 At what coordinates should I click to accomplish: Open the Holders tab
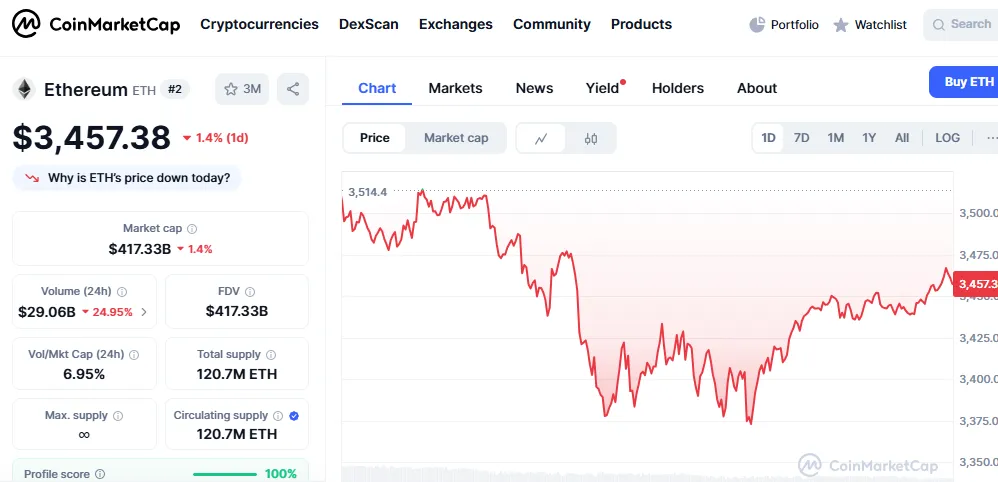click(x=678, y=88)
